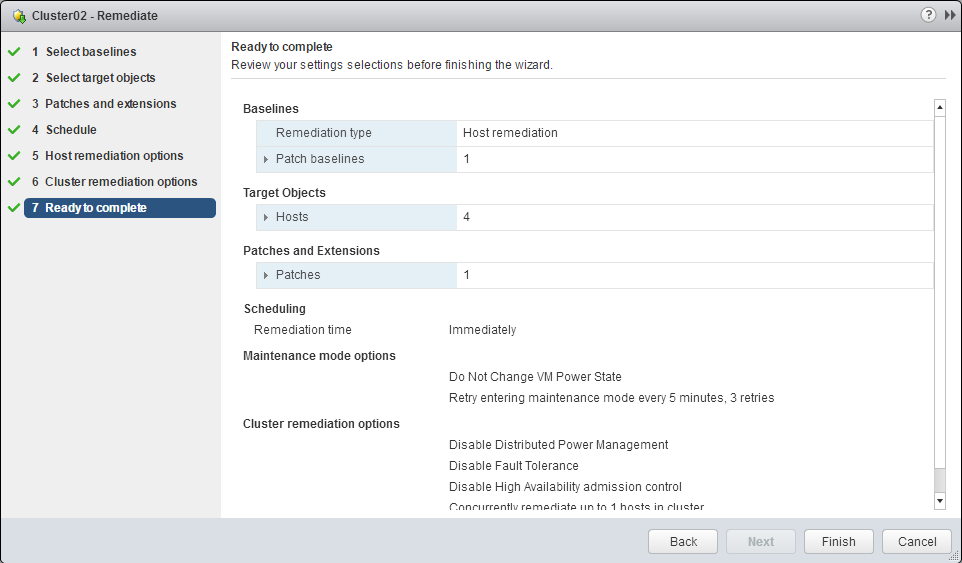The height and width of the screenshot is (563, 962).
Task: Go to step 2 Select target objects
Action: click(100, 78)
